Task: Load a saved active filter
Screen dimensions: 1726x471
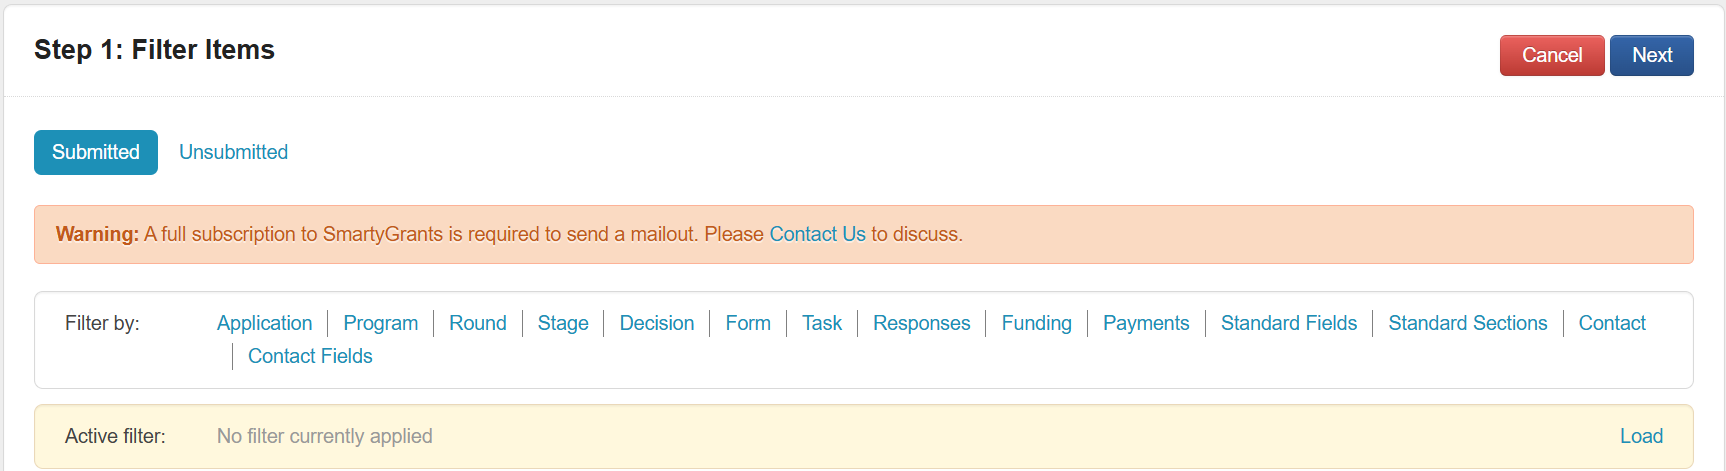Action: coord(1641,436)
